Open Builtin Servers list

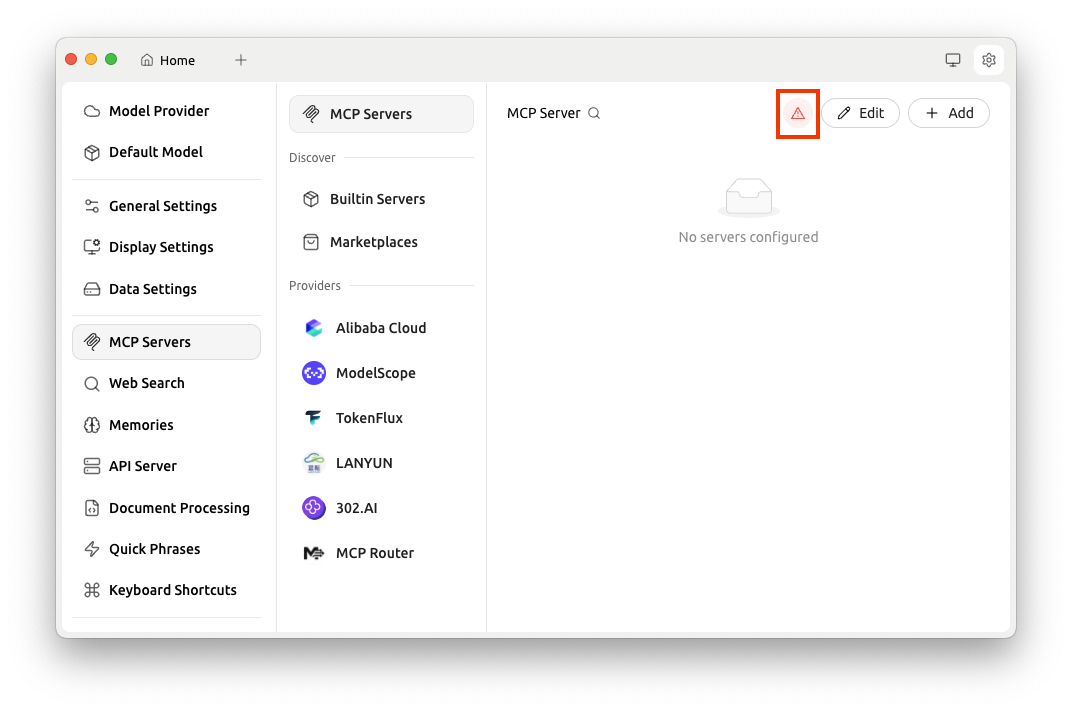(x=377, y=199)
